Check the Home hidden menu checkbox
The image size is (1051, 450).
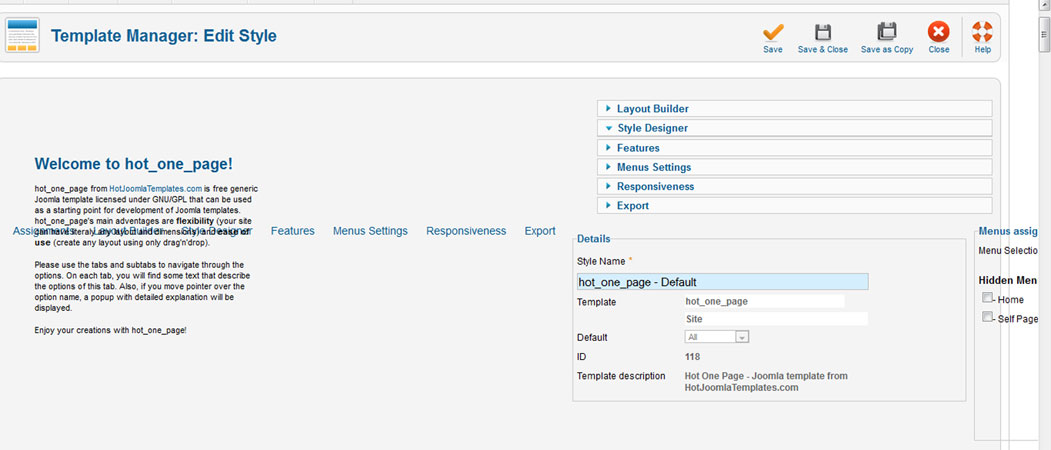coord(987,298)
